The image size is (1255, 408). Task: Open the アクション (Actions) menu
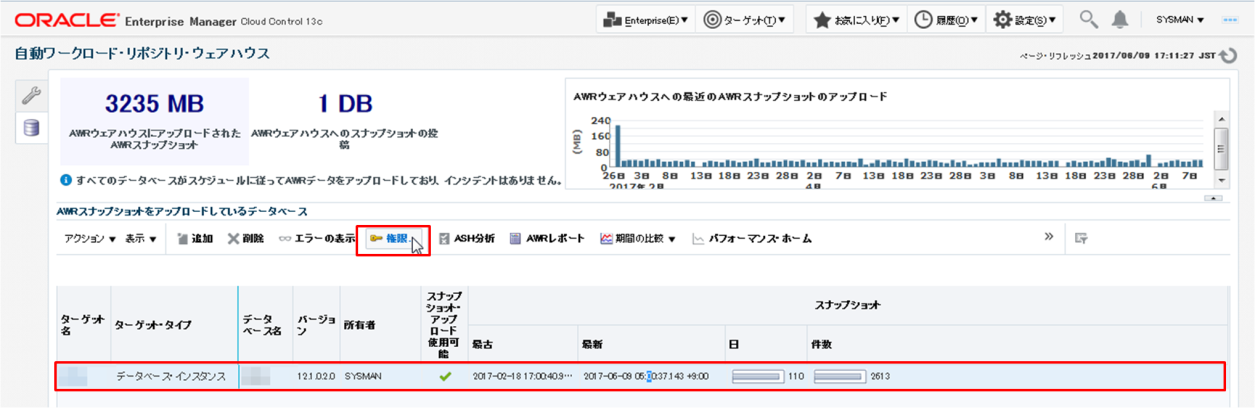(x=90, y=239)
